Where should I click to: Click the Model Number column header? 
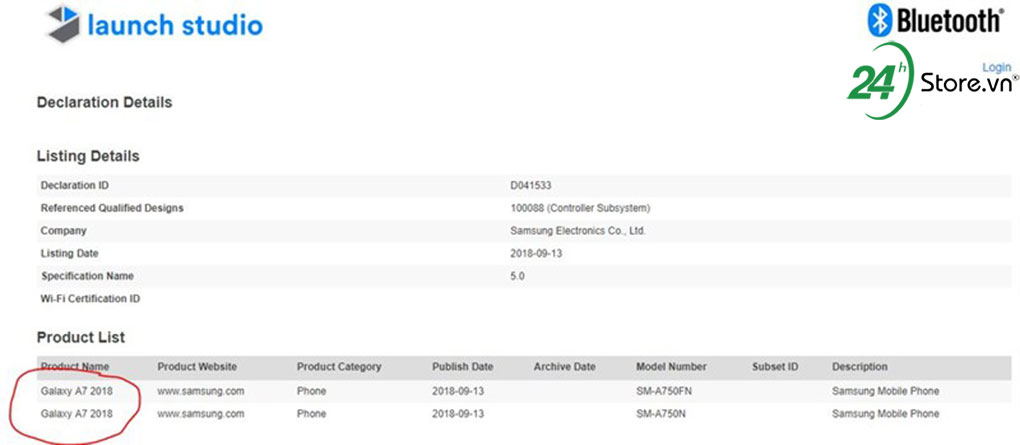pos(671,367)
